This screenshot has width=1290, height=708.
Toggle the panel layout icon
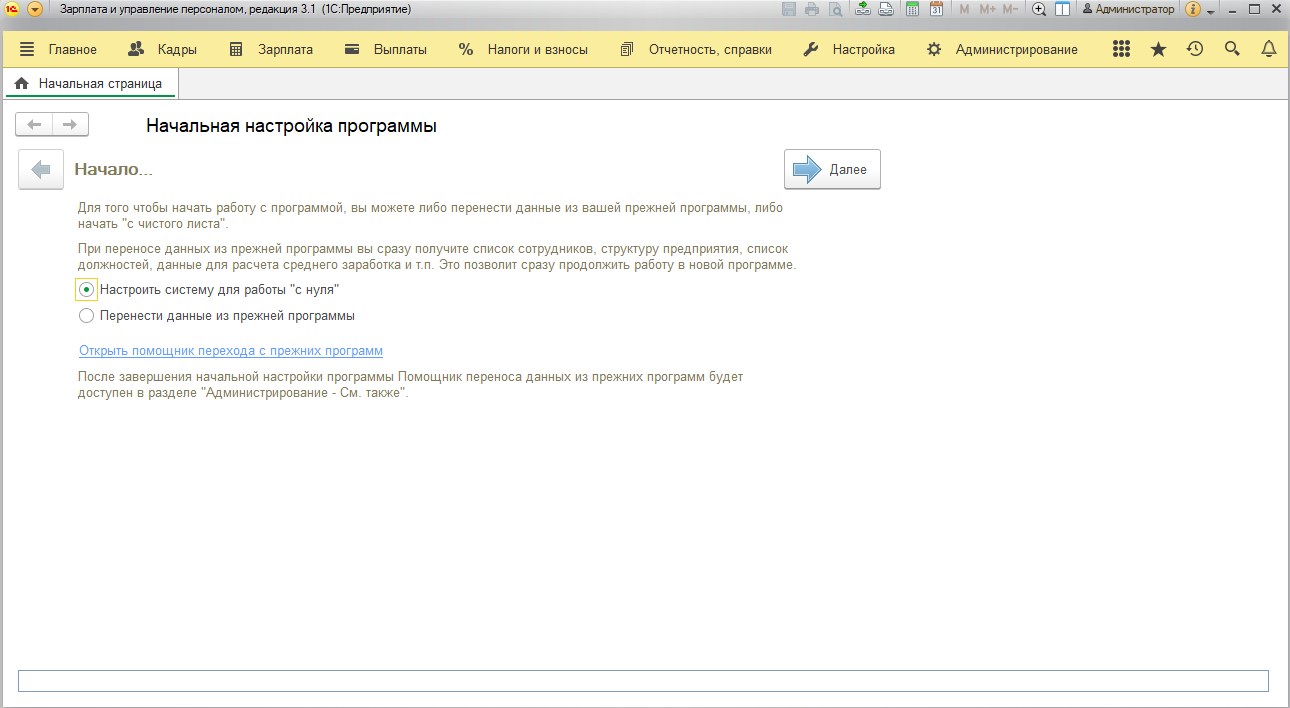[1062, 9]
